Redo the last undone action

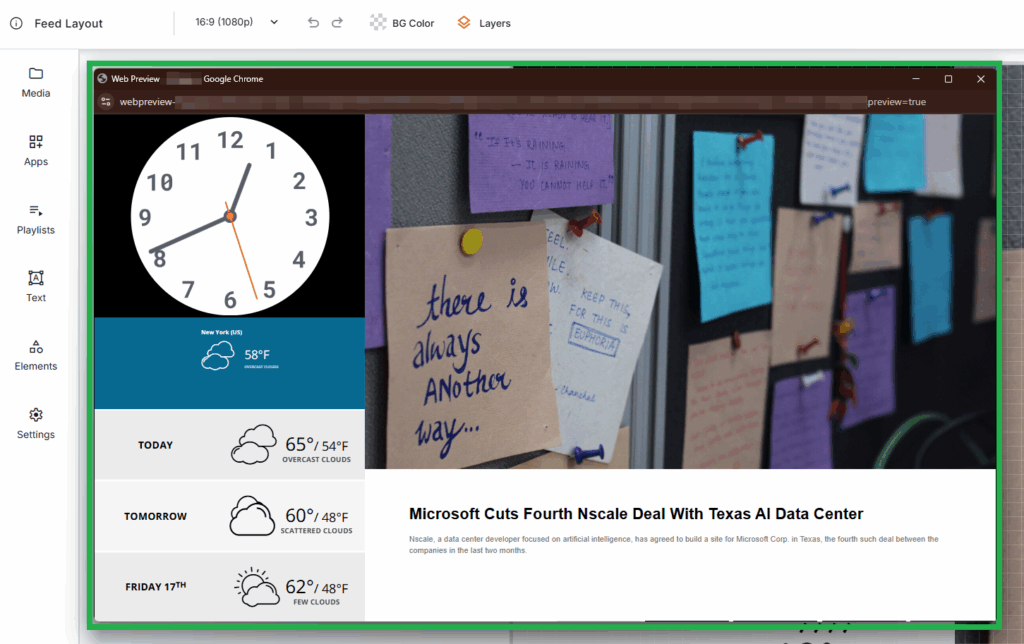(x=337, y=23)
